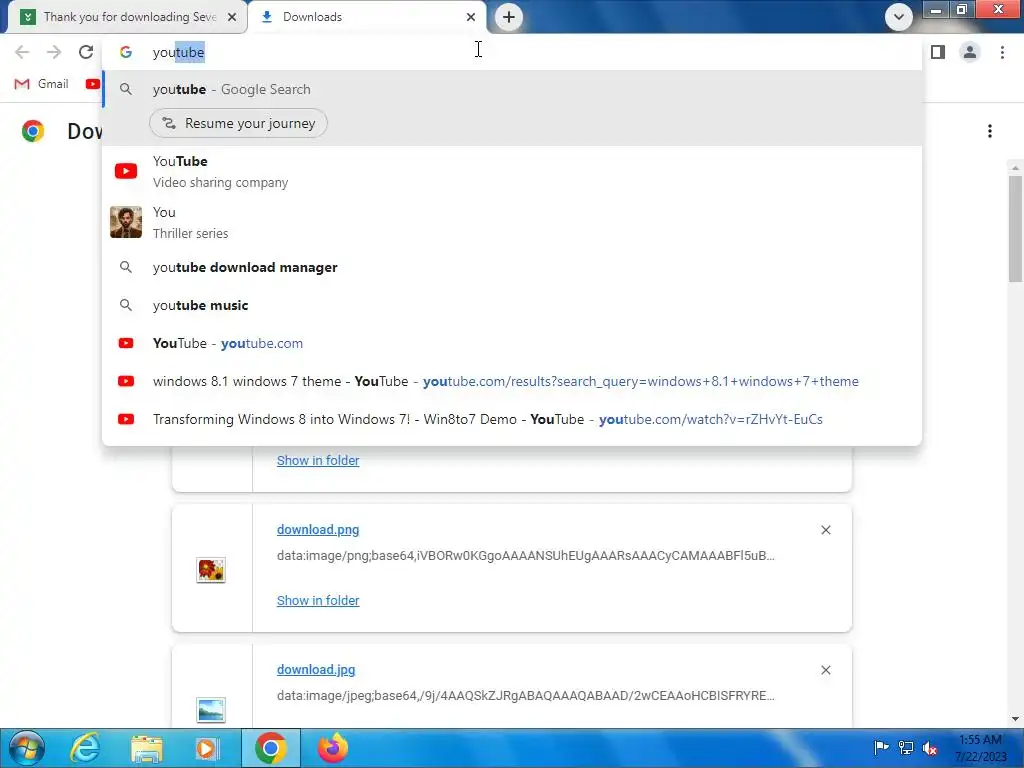Screen dimensions: 1024x768
Task: Open the Action Center flag tray icon
Action: coord(881,748)
